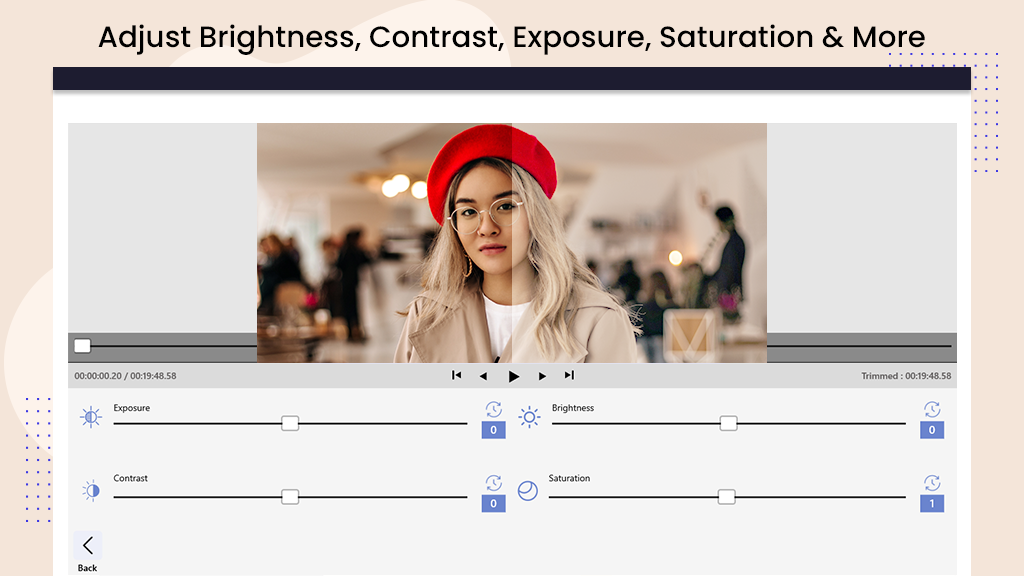Click the Brightness value box
Screen dimensions: 1024x576
932,430
